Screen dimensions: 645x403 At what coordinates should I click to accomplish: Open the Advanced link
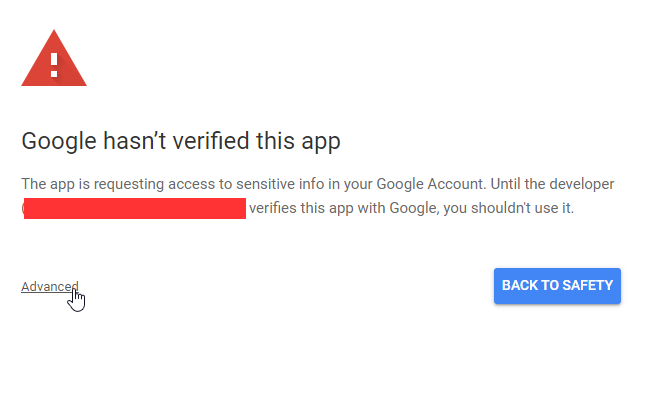[49, 287]
